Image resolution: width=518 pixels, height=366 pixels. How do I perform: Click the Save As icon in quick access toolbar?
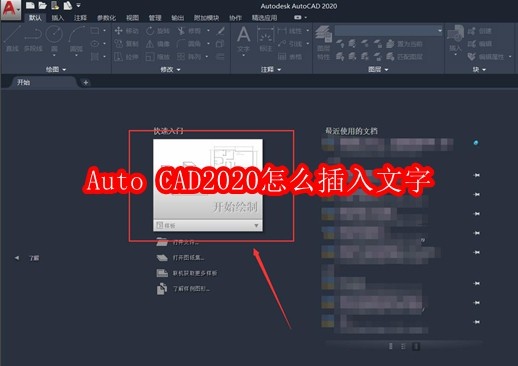(x=68, y=5)
